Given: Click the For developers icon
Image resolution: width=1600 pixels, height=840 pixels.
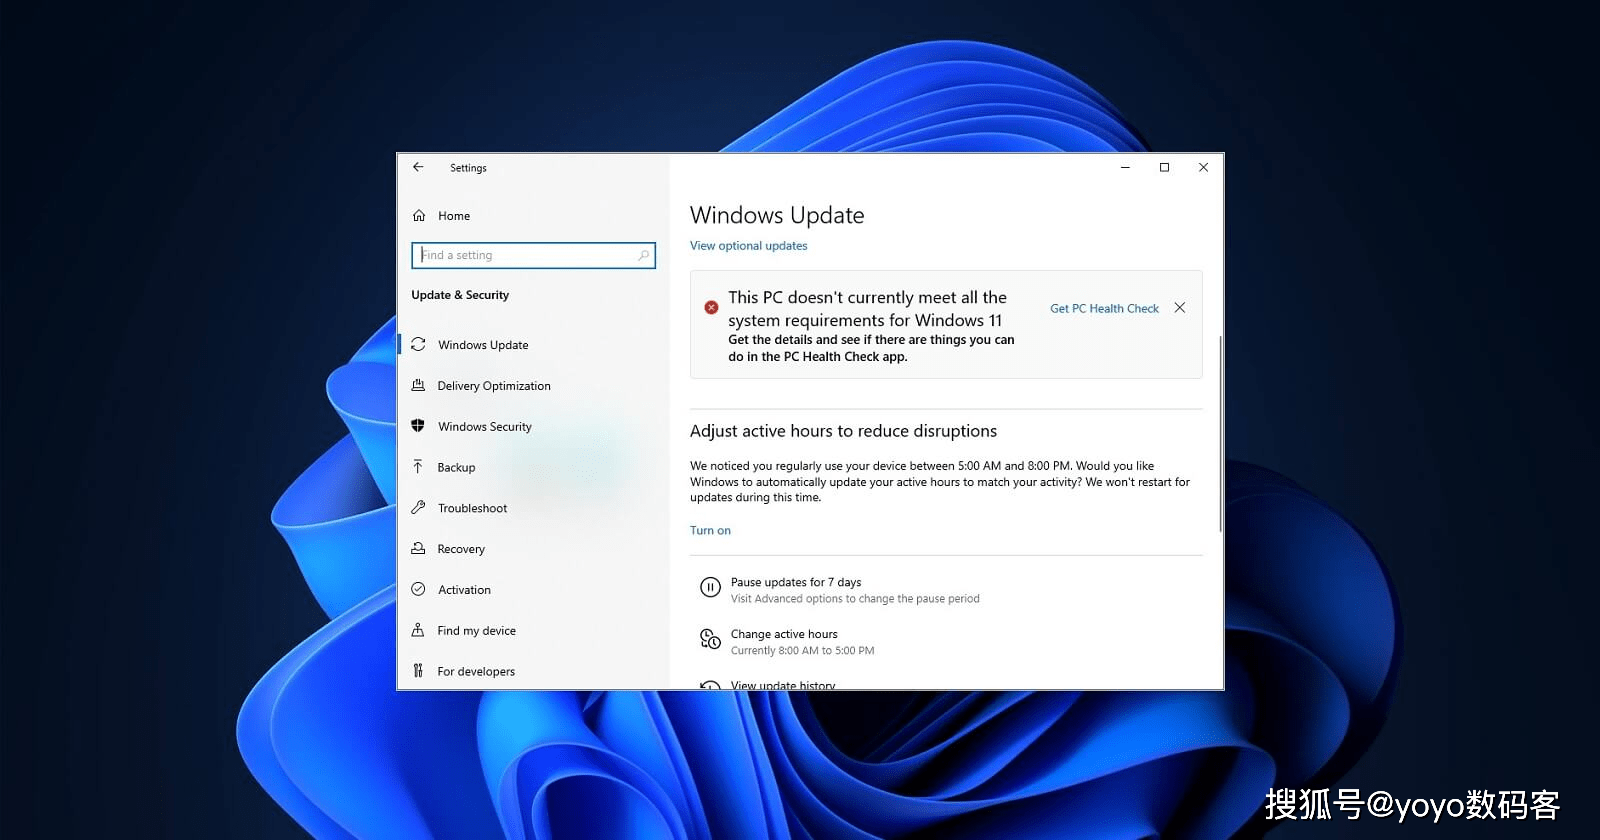Looking at the screenshot, I should point(418,671).
